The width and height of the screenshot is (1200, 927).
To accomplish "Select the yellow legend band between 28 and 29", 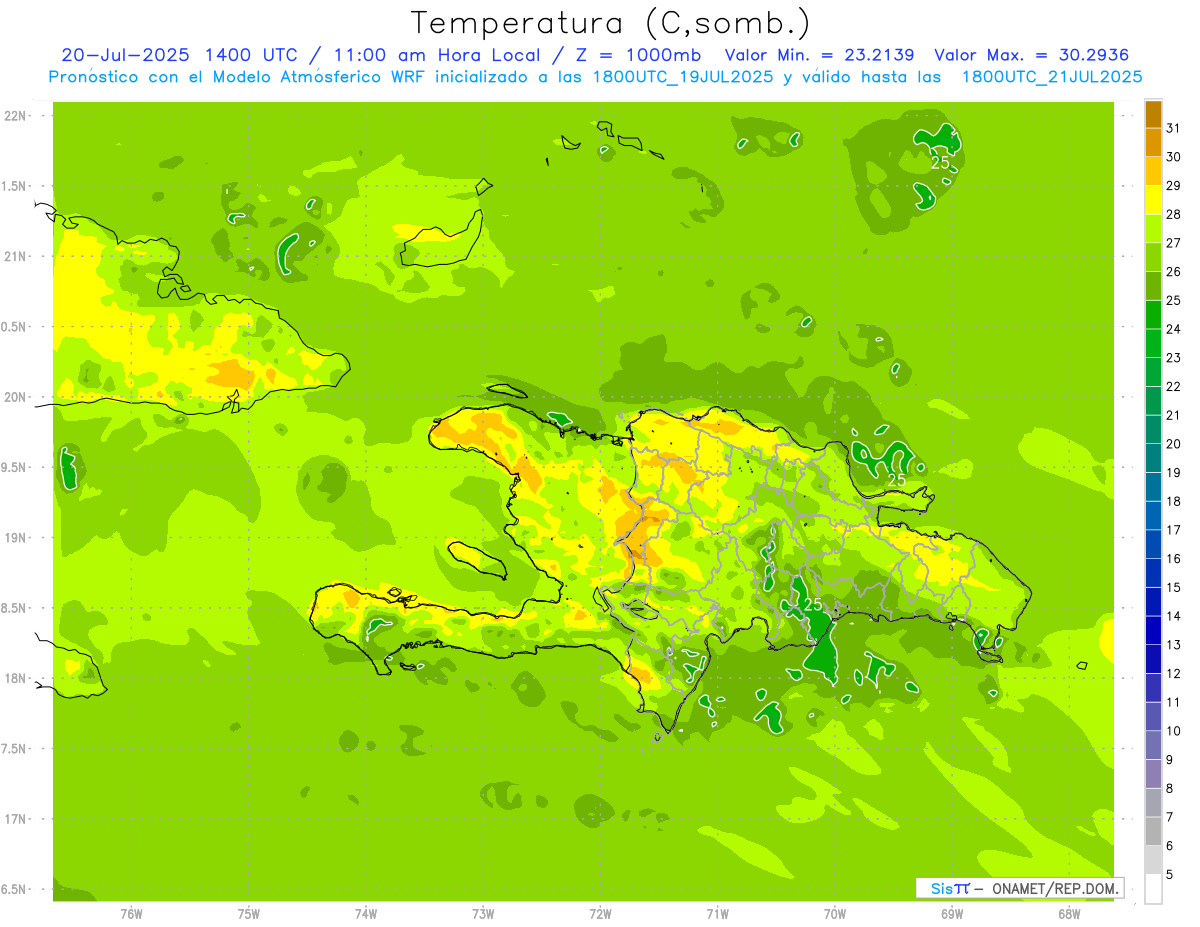I will tap(1153, 200).
